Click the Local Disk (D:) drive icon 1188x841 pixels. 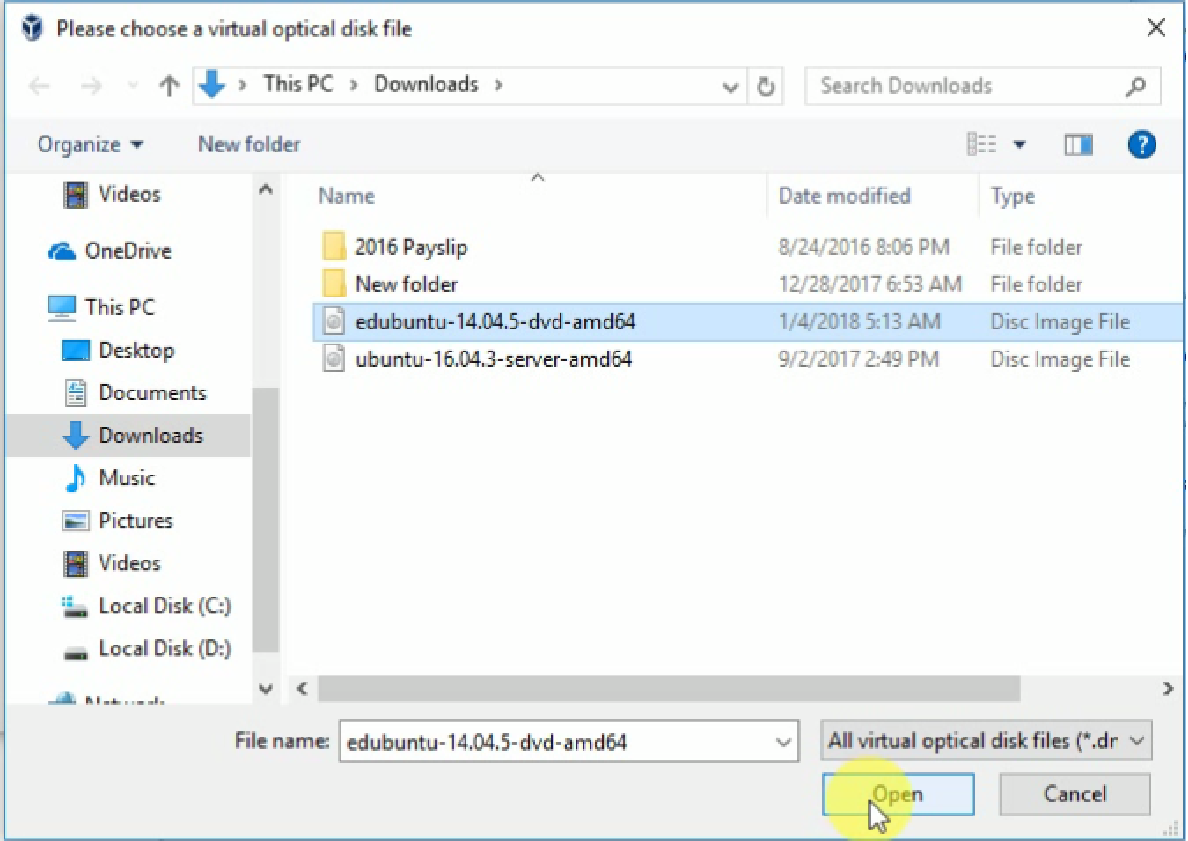click(x=75, y=653)
